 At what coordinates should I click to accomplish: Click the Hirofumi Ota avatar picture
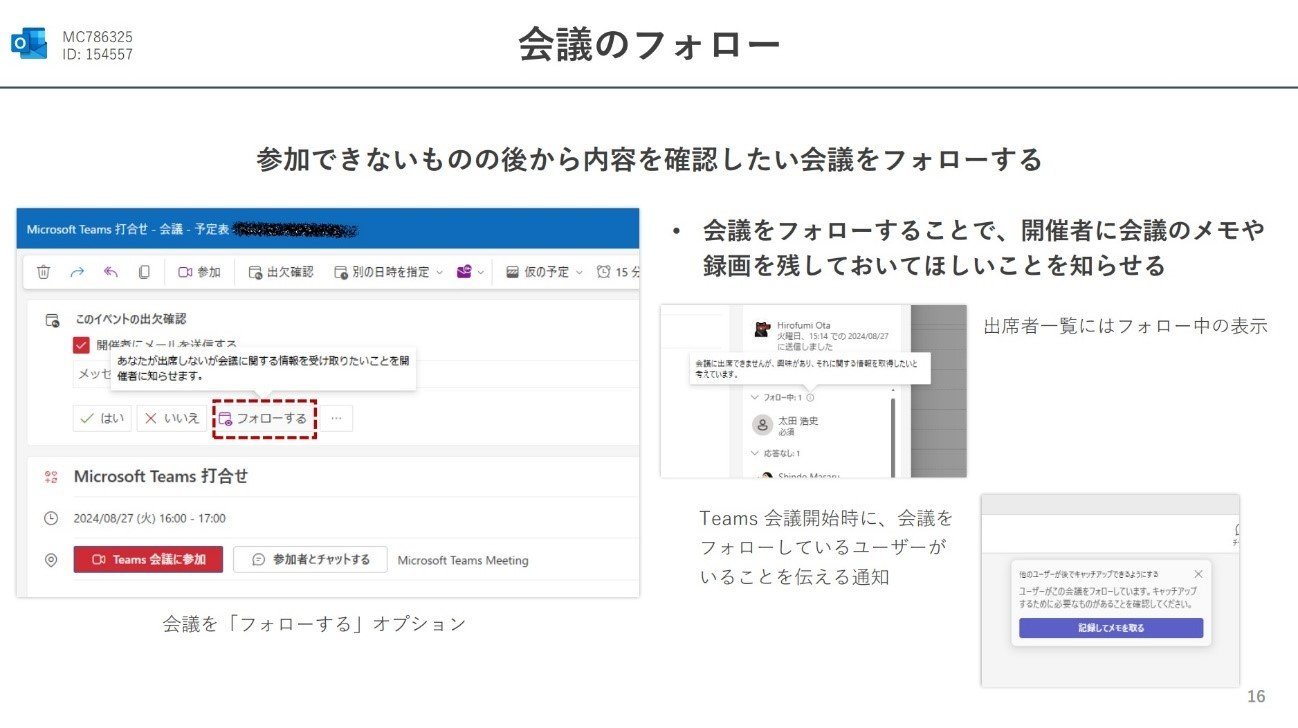762,328
